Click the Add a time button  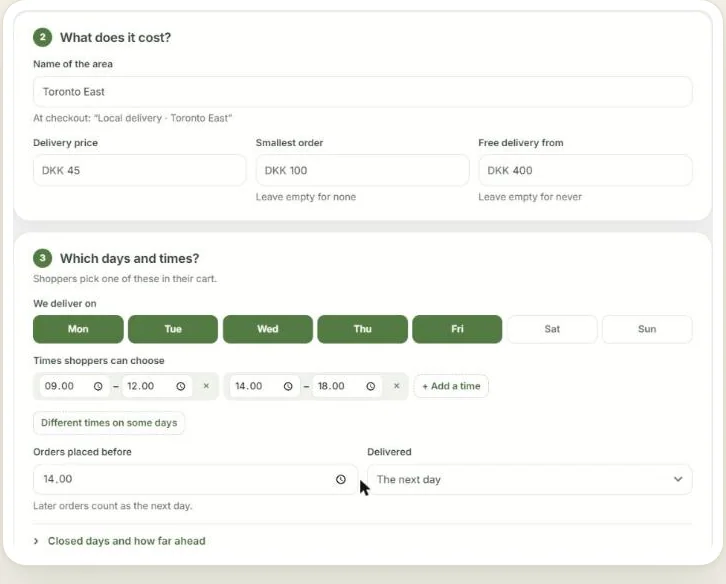tap(451, 386)
